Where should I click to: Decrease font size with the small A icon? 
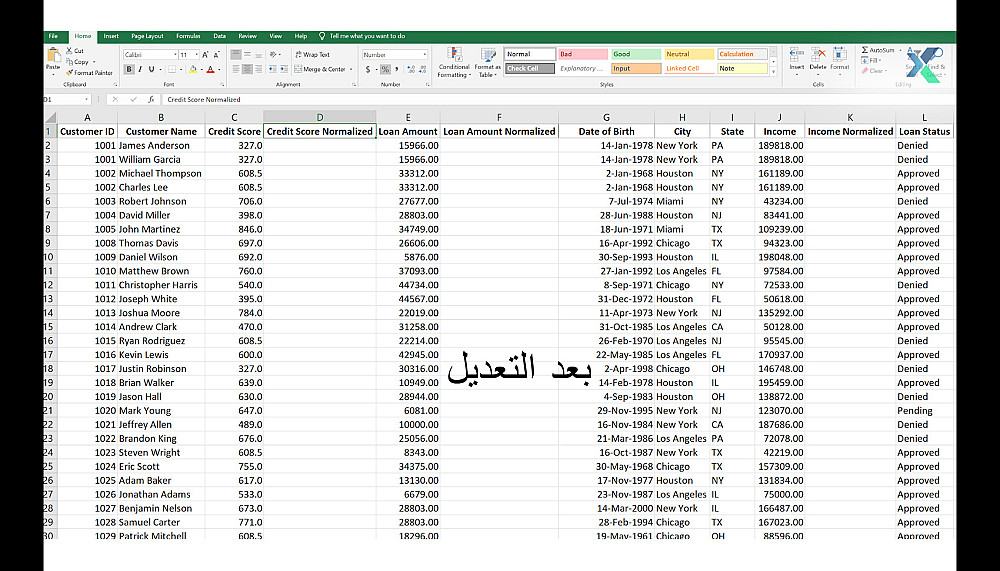pos(216,55)
